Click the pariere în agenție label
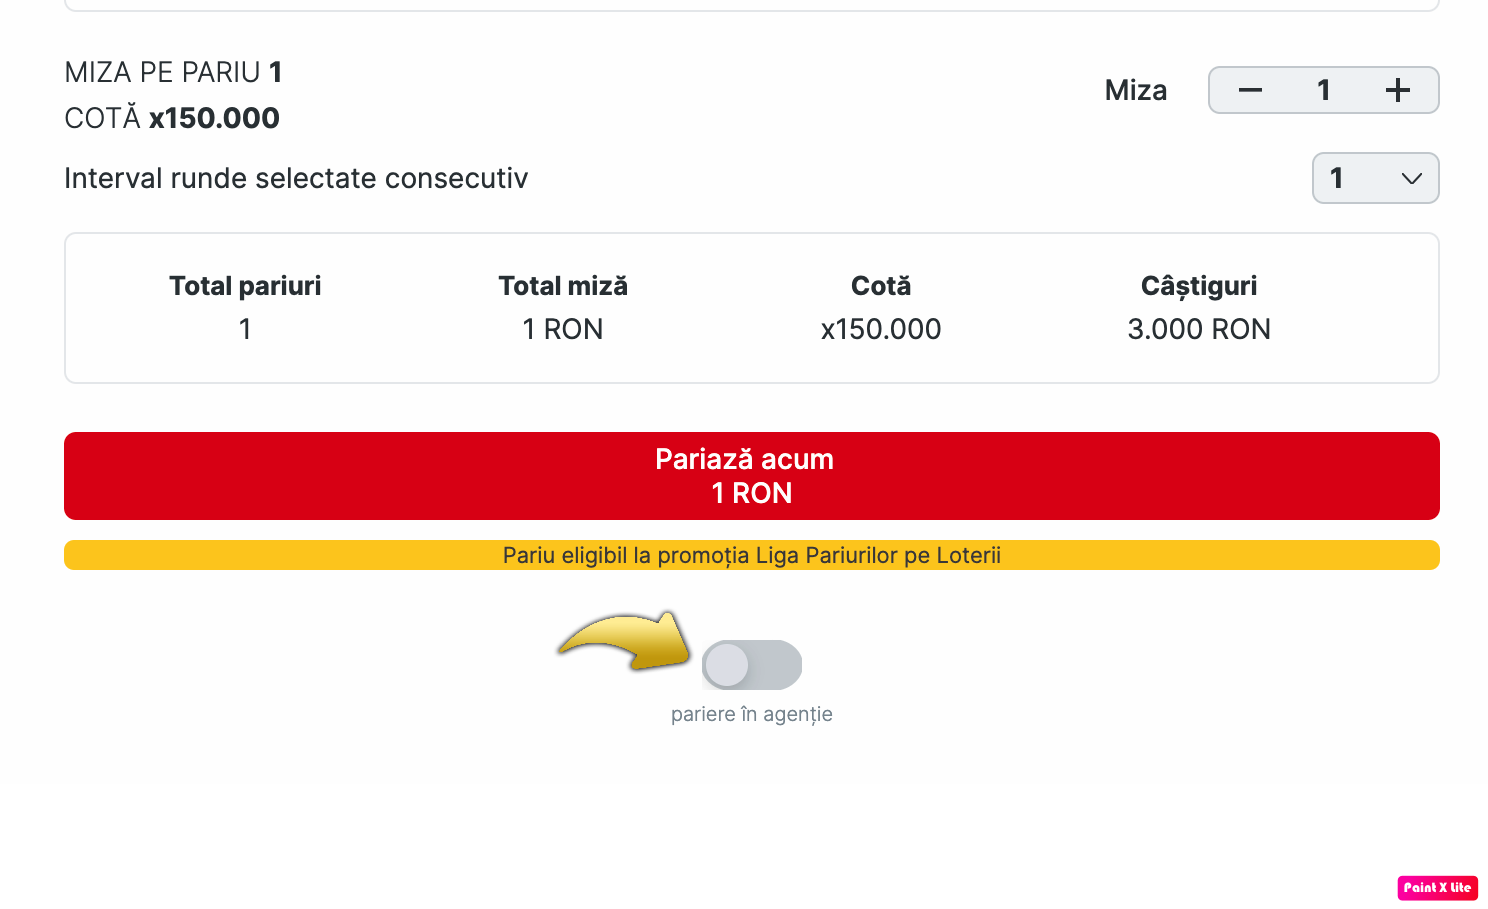Screen dimensions: 1488x909 coord(752,714)
